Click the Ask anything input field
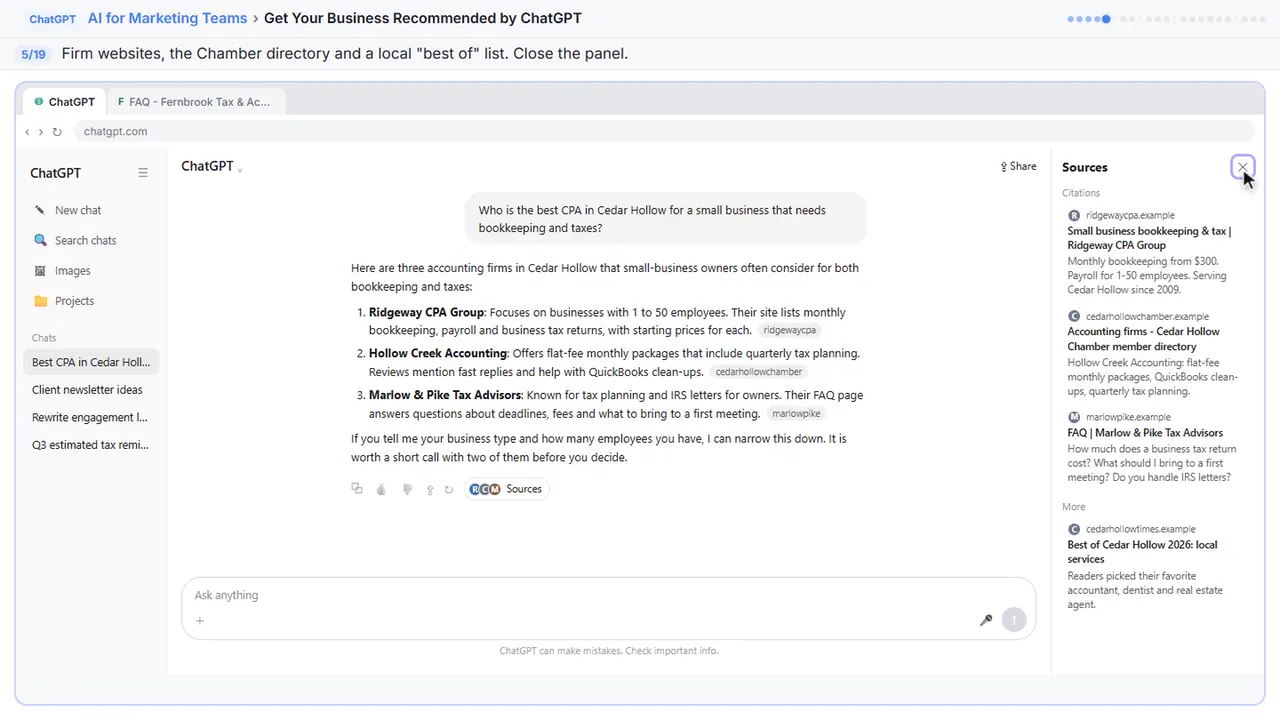 [x=608, y=595]
